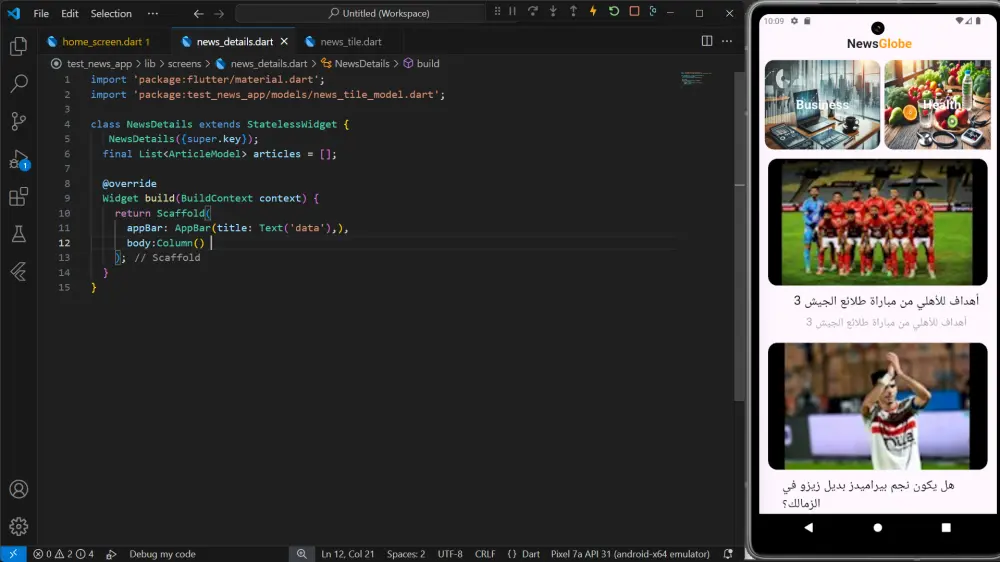Viewport: 1000px width, 562px height.
Task: Open the Search view in activity bar
Action: click(18, 84)
